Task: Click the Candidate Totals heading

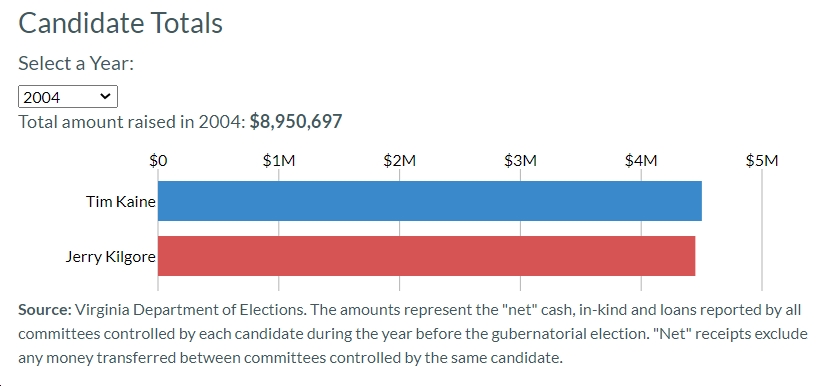Action: point(121,23)
